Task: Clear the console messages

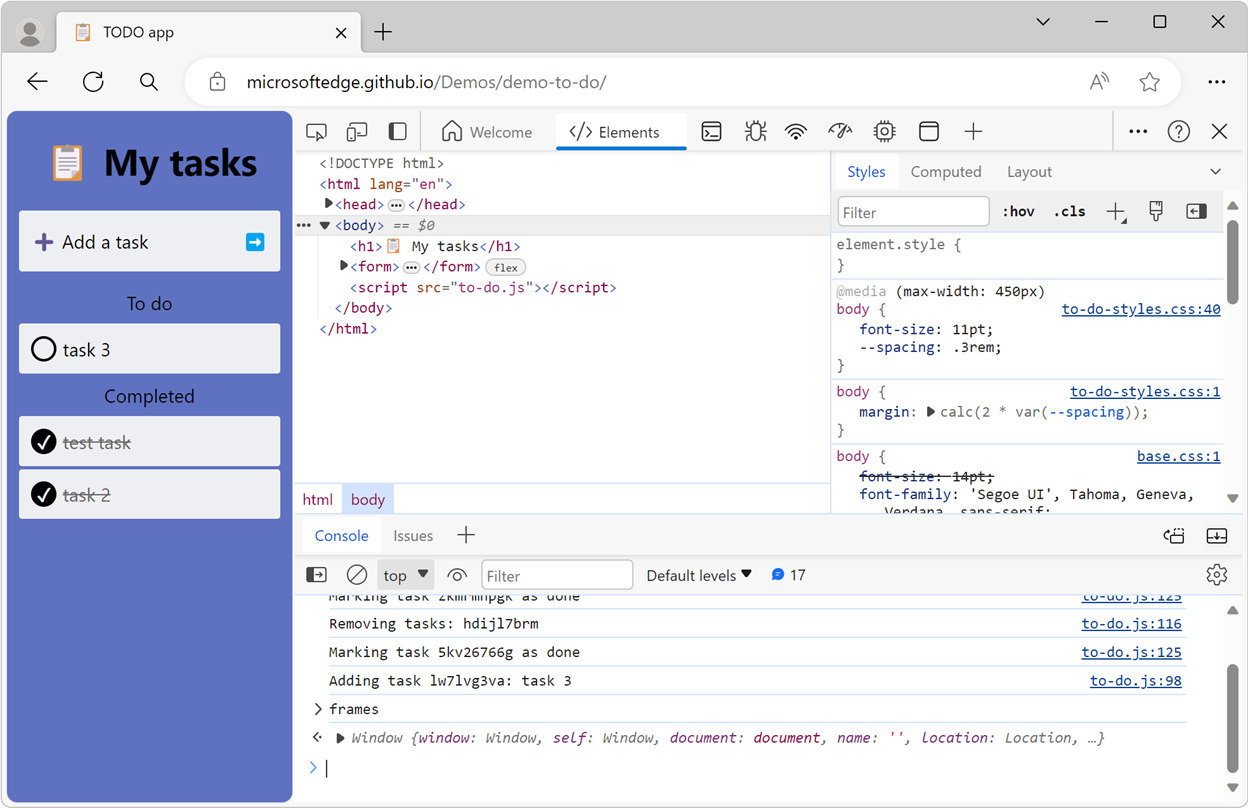Action: [356, 574]
